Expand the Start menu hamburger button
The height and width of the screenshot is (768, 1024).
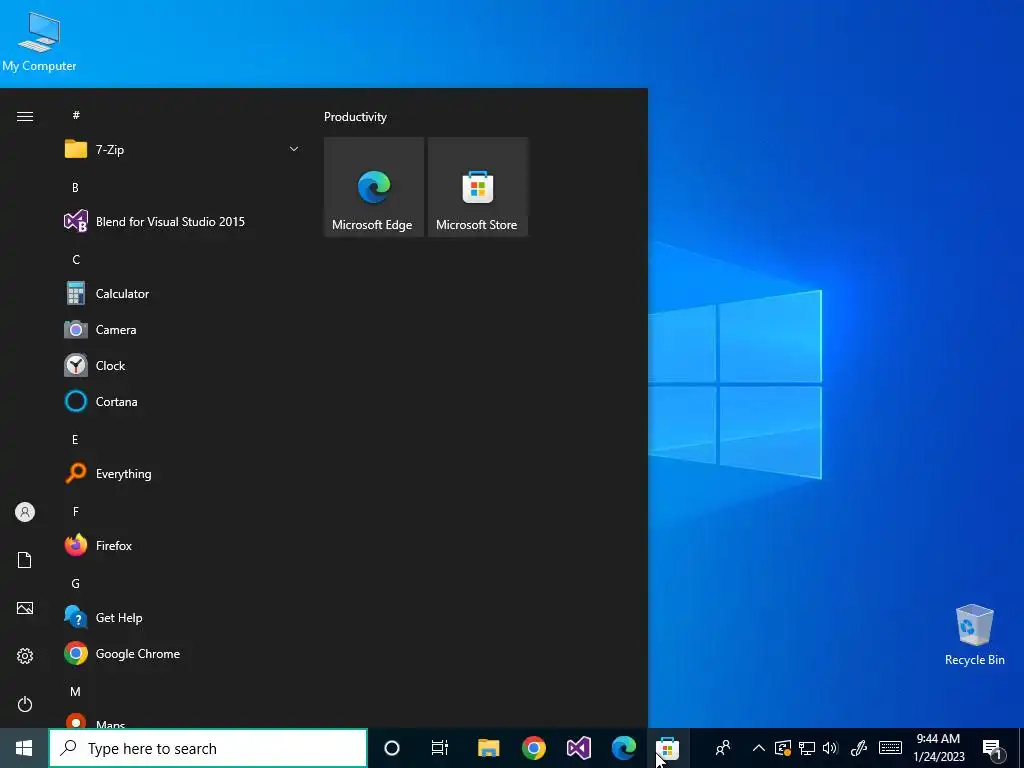25,116
